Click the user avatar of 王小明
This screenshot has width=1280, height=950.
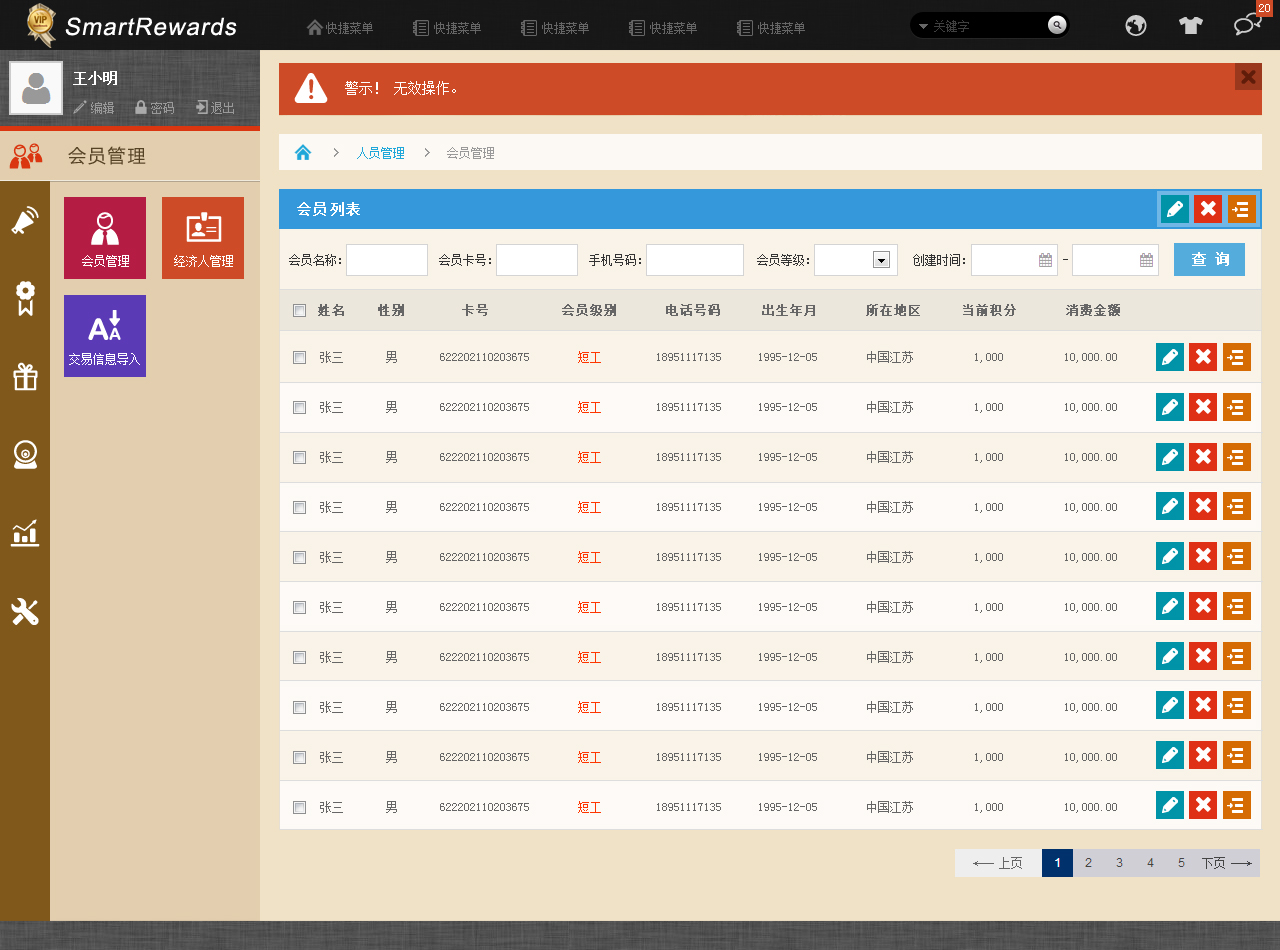pos(36,88)
